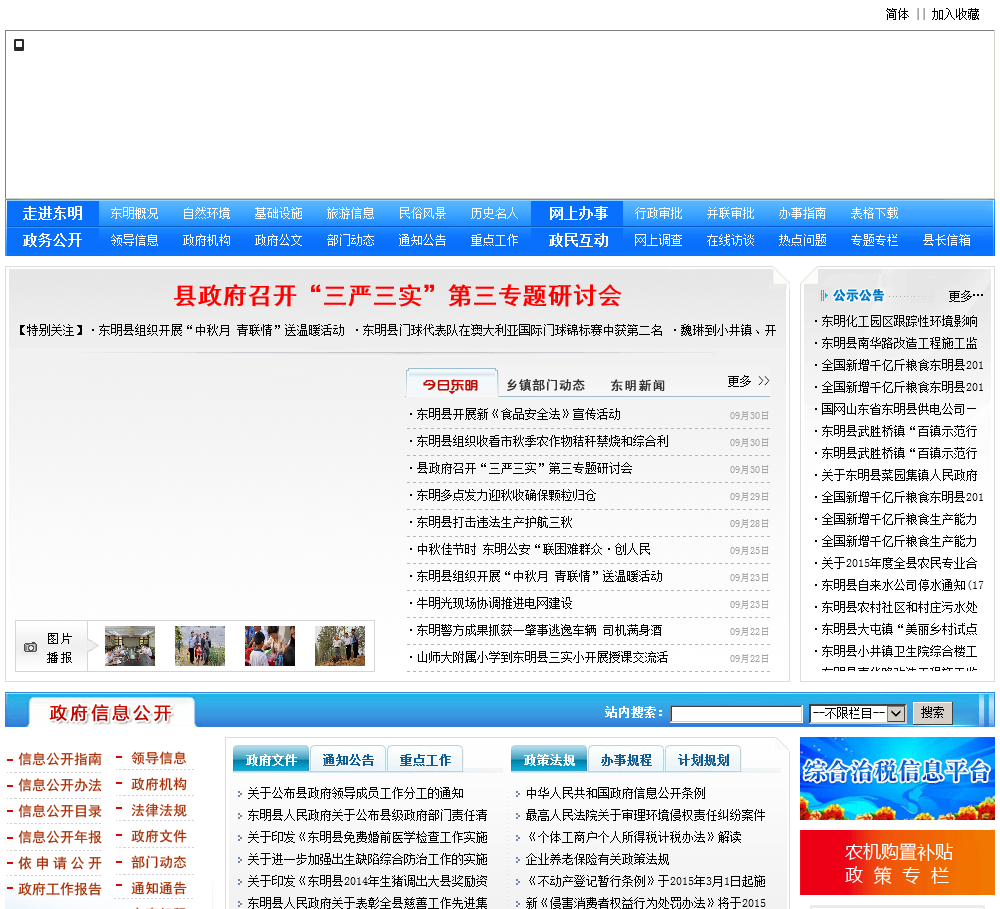The width and height of the screenshot is (1000, 909).
Task: Open 走进东明 navigation section
Action: (53, 213)
